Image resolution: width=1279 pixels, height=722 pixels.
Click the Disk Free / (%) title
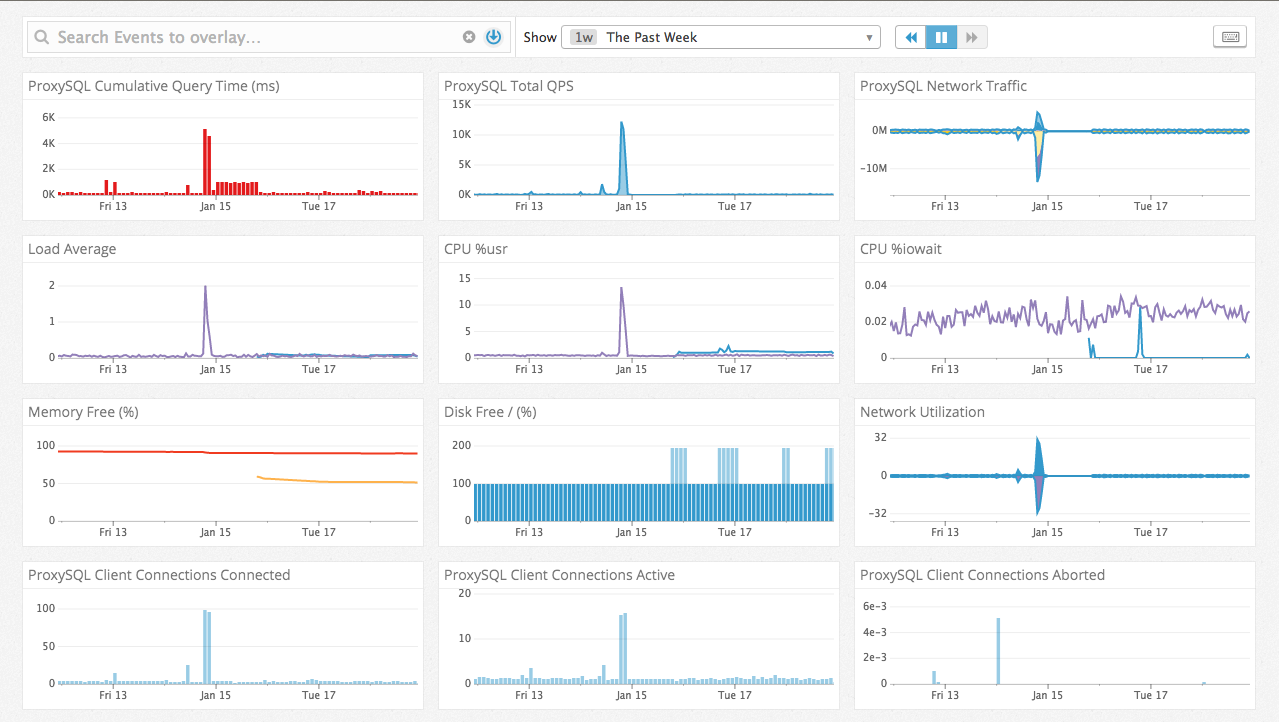[x=490, y=412]
